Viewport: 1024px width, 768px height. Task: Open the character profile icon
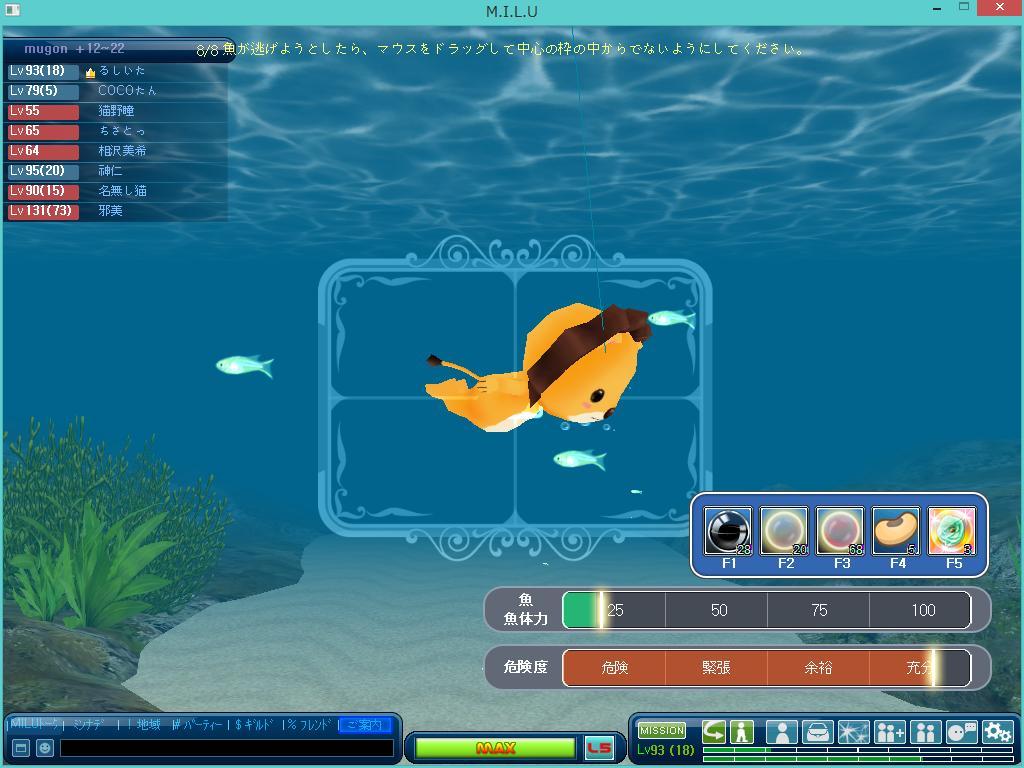(x=781, y=732)
